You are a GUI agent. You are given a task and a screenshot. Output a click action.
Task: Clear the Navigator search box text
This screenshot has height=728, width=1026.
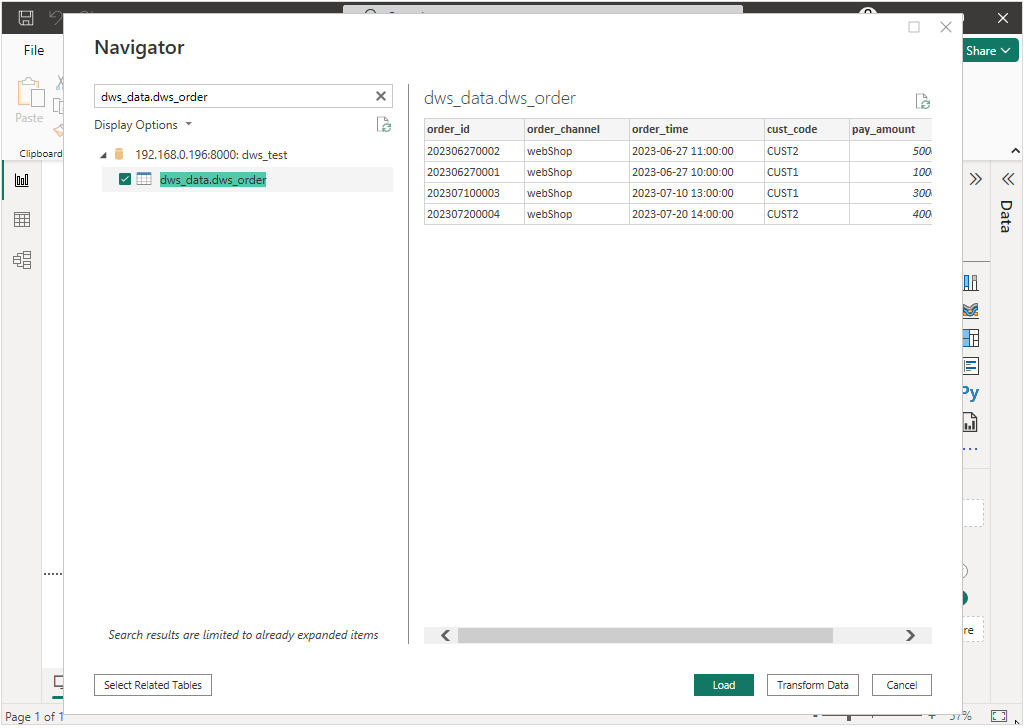[380, 96]
